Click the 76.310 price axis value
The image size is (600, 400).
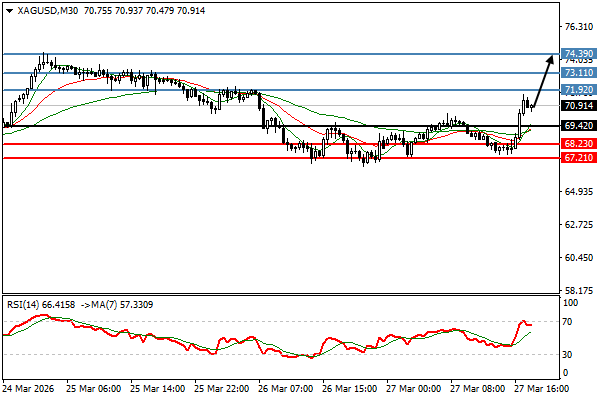tap(579, 27)
